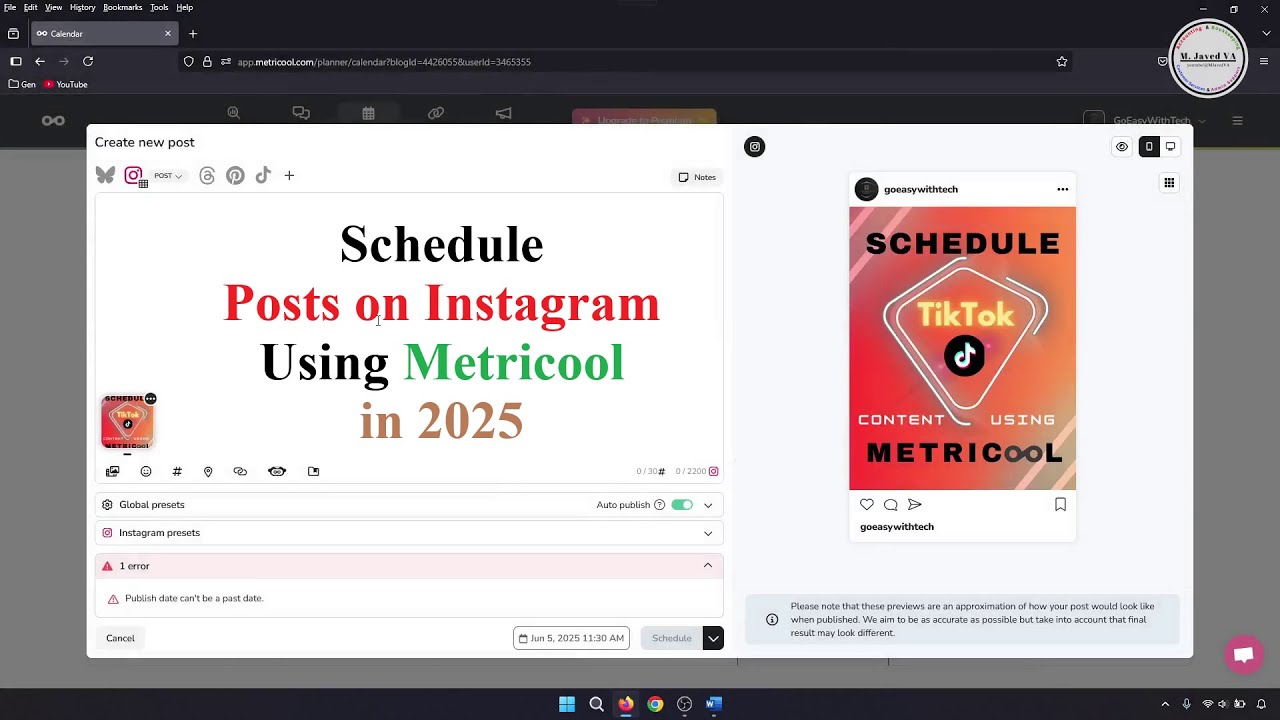Image resolution: width=1280 pixels, height=720 pixels.
Task: Add another social network with plus icon
Action: [x=289, y=176]
